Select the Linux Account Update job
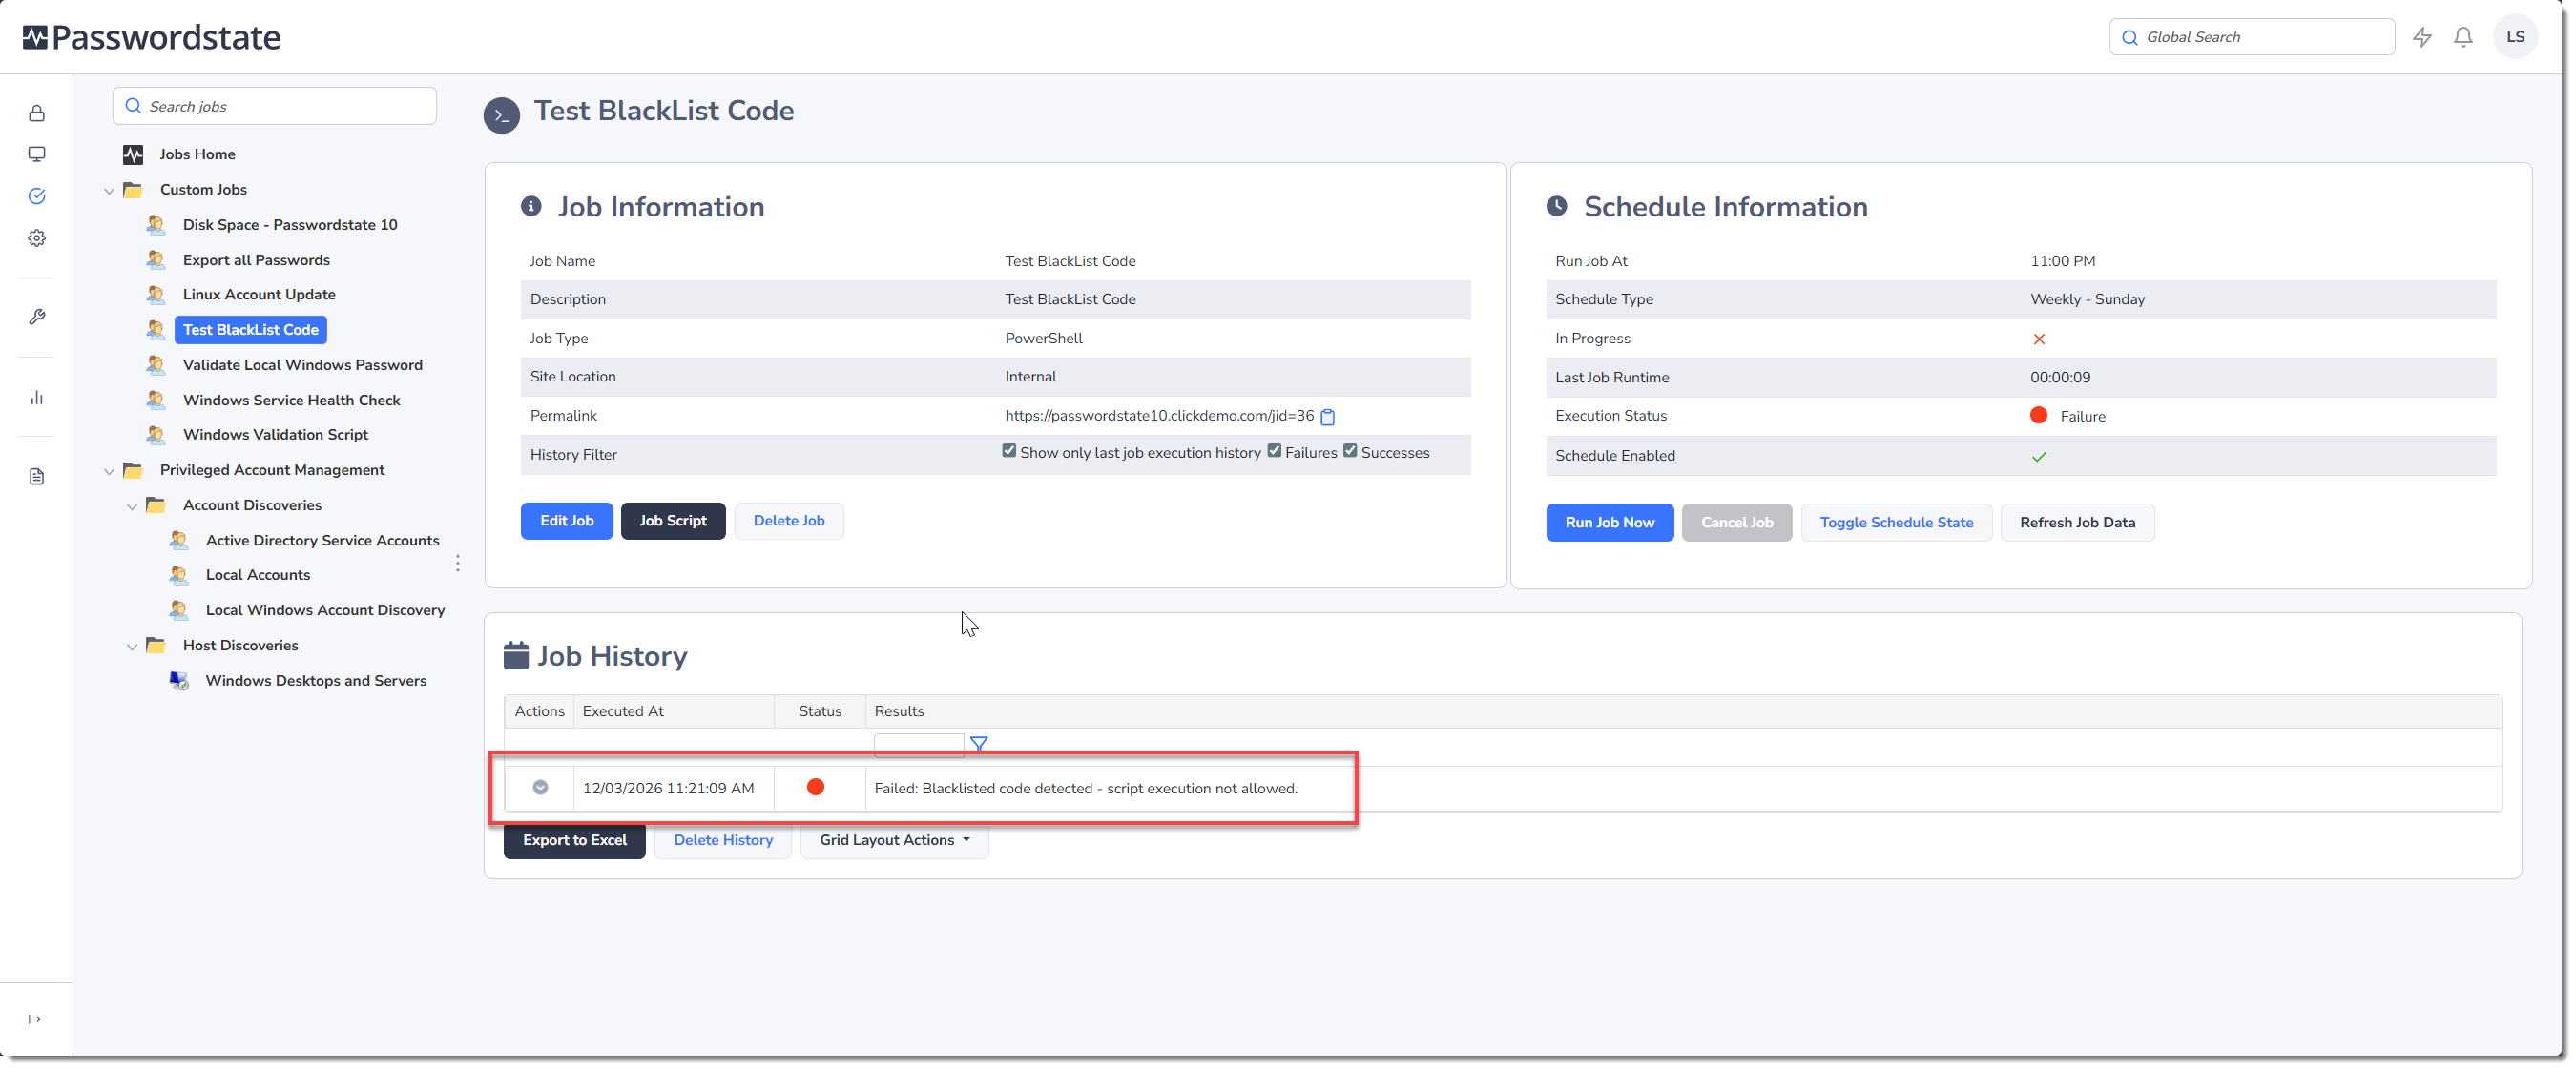Screen dimensions: 2576x1070 (259, 294)
